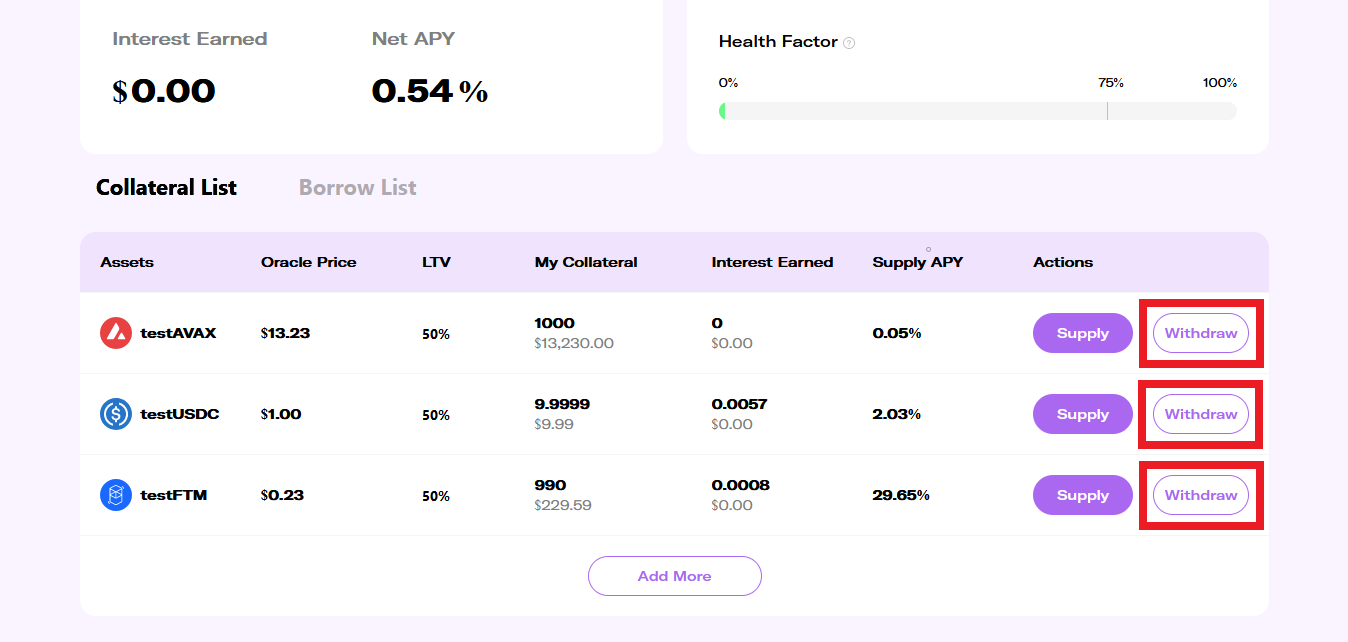Click the Interest Earned column header
This screenshot has height=642, width=1348.
(772, 263)
